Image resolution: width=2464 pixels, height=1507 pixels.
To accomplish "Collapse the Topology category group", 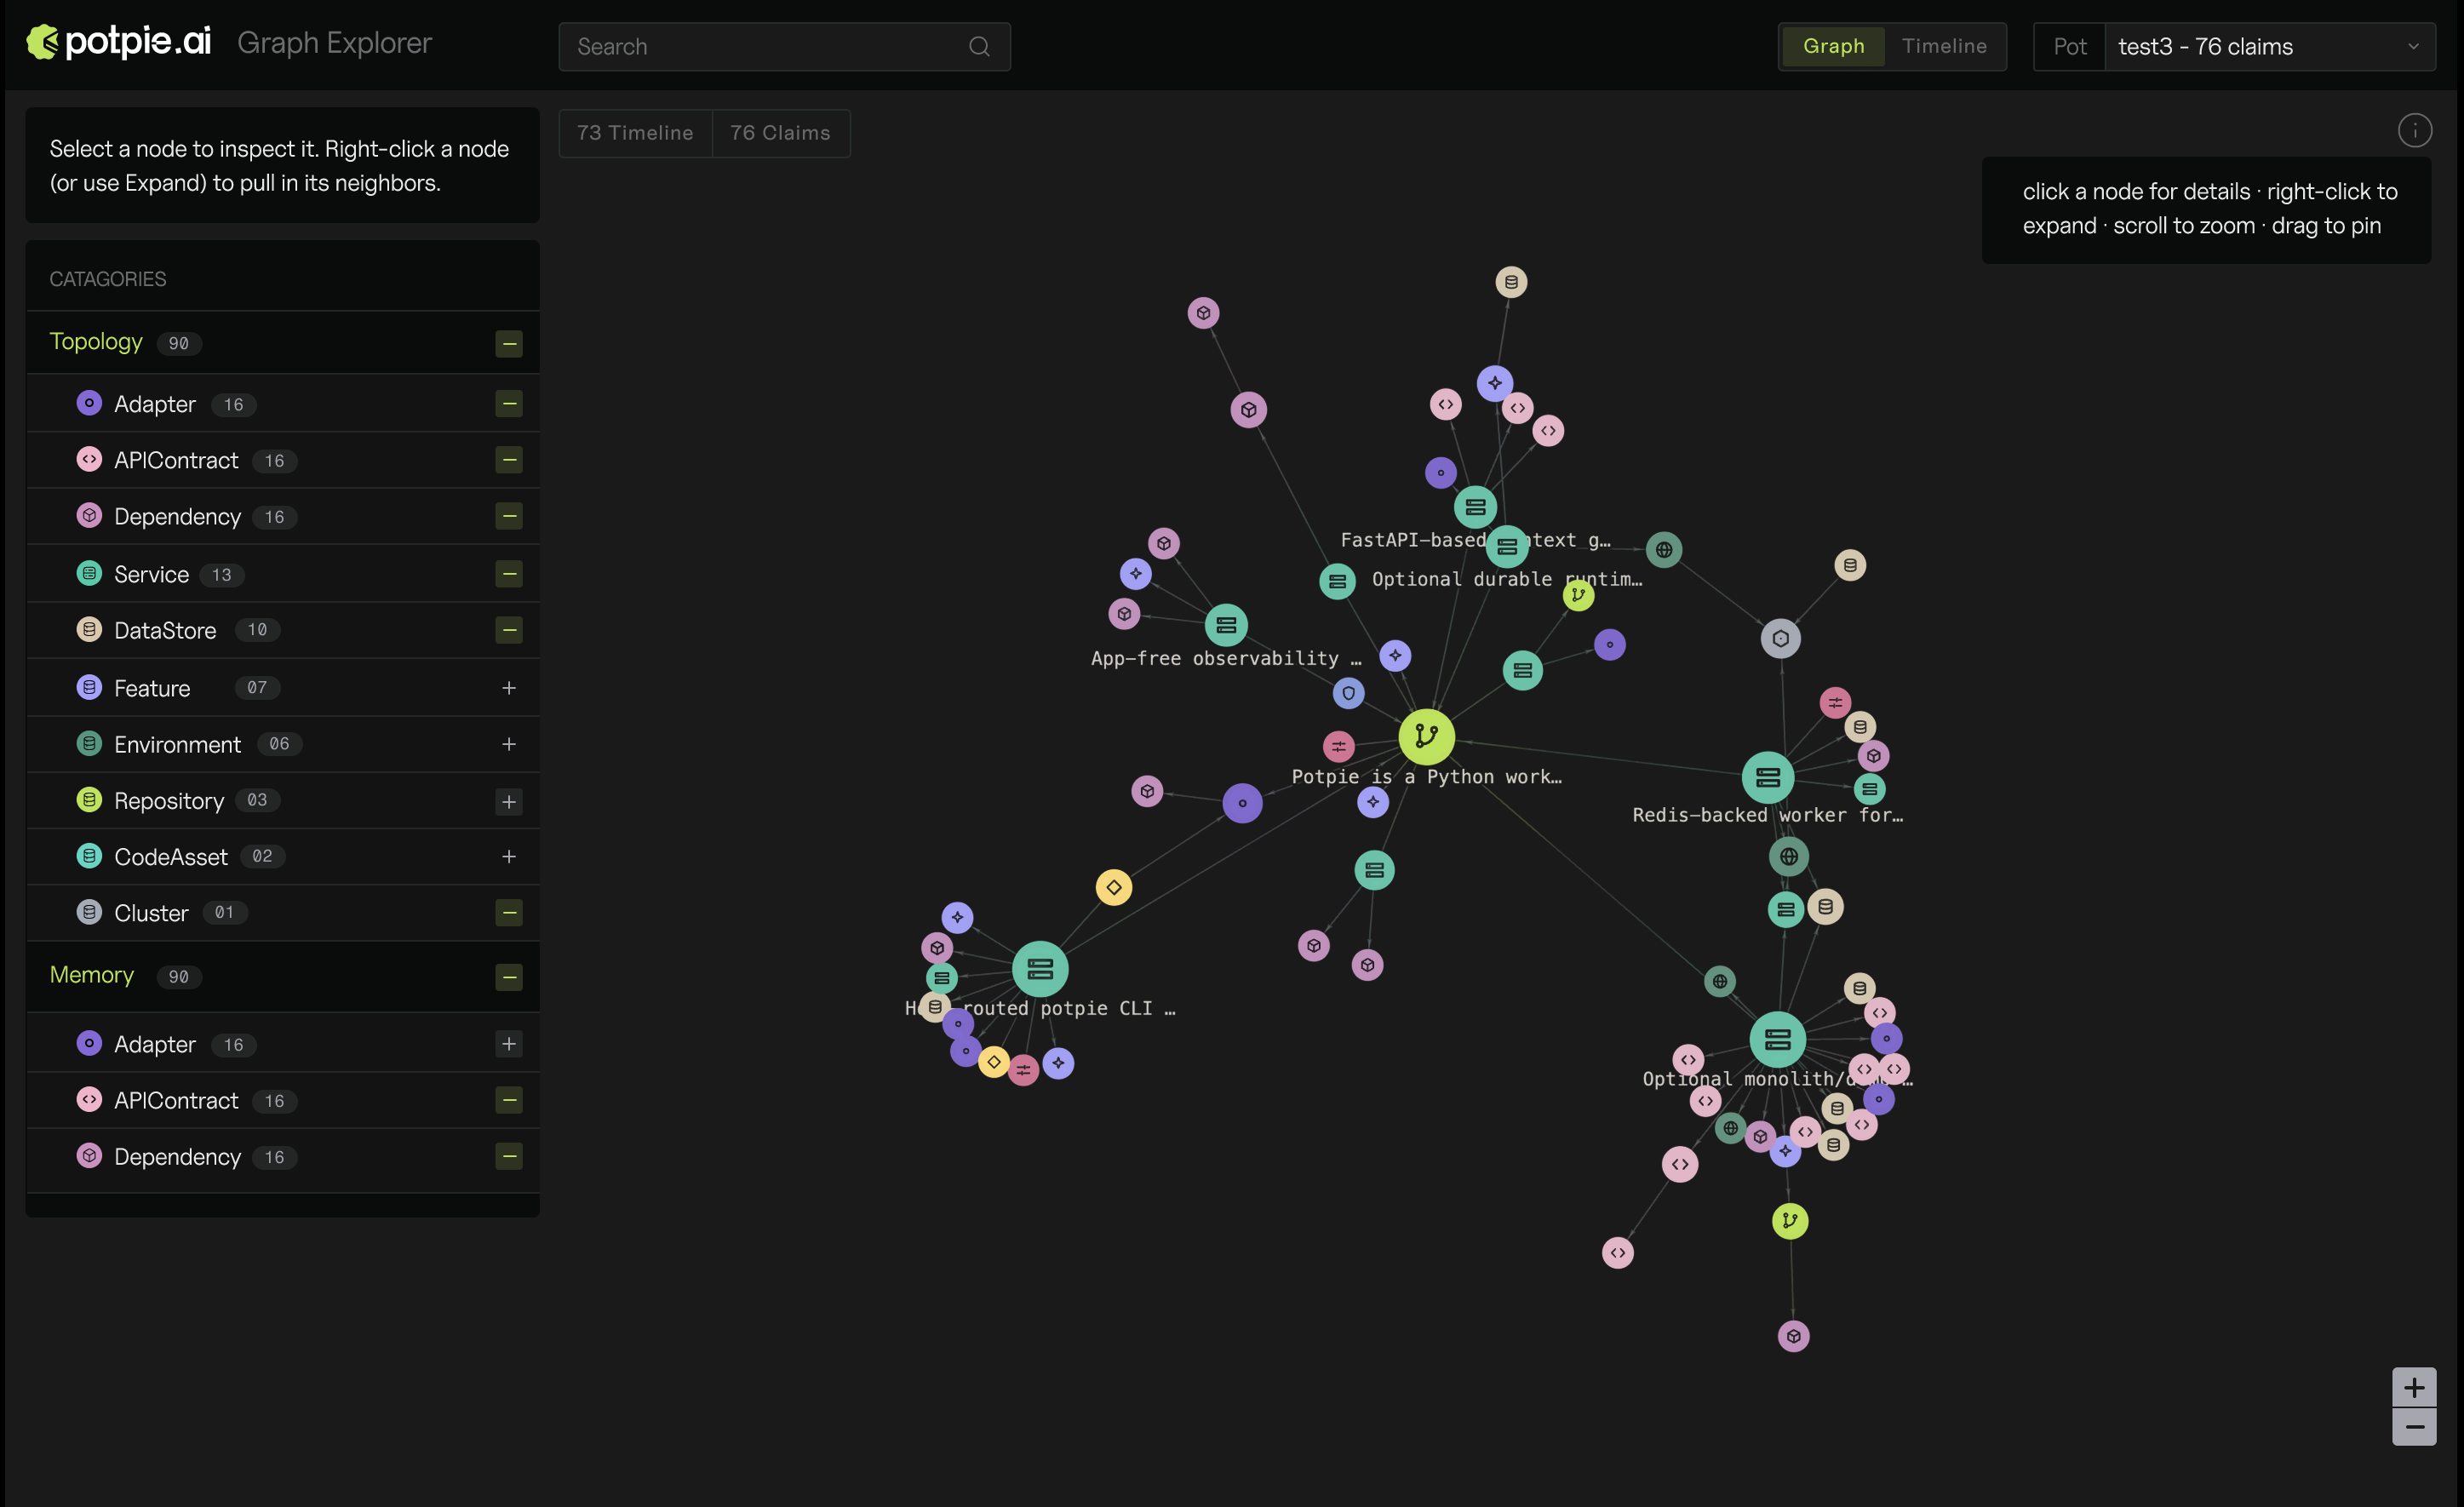I will pyautogui.click(x=509, y=344).
